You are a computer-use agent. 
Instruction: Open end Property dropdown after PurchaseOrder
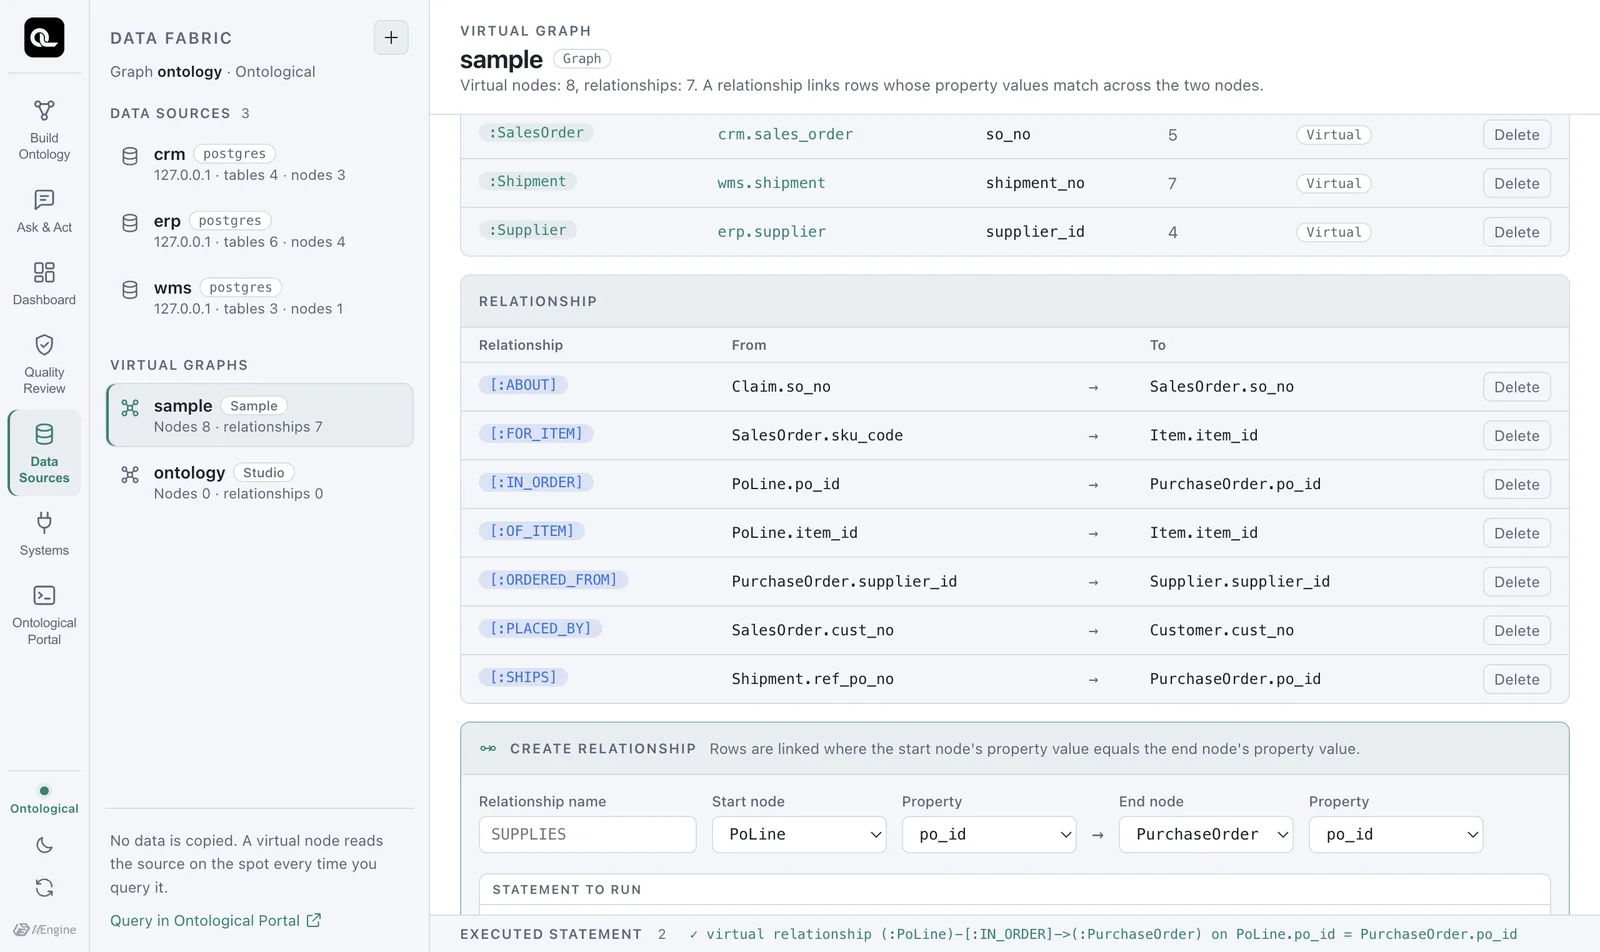click(1396, 834)
